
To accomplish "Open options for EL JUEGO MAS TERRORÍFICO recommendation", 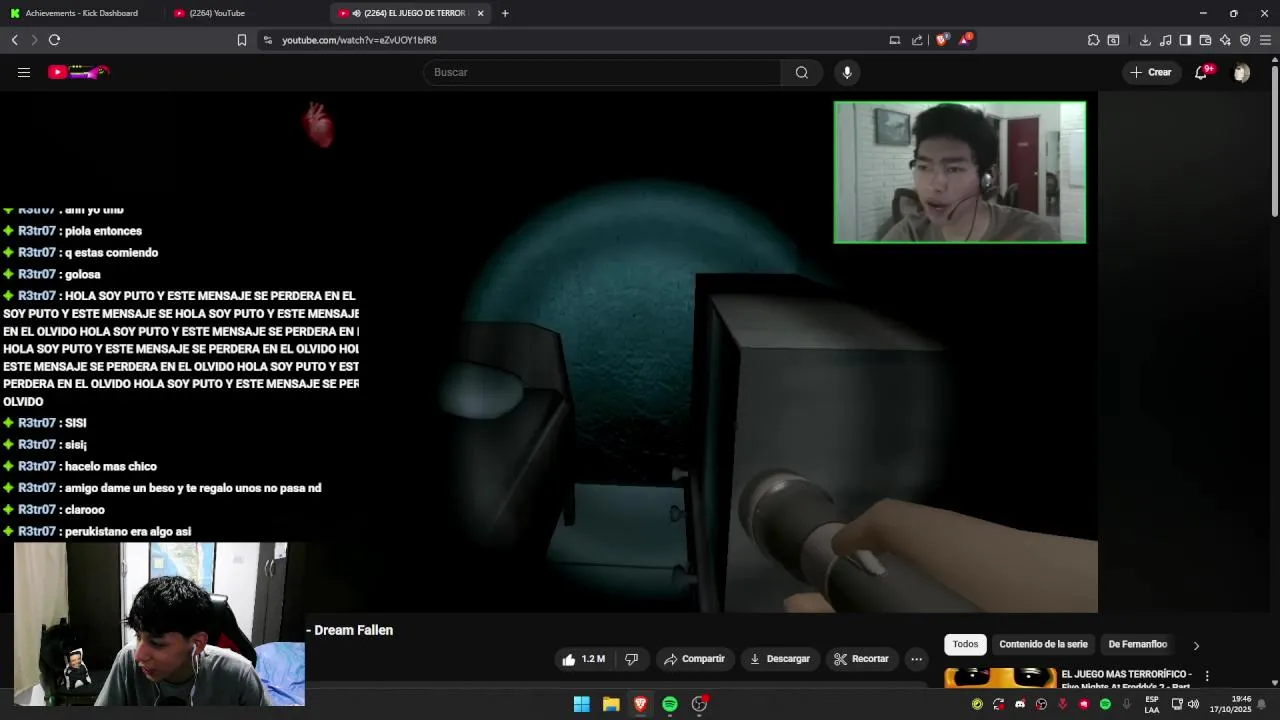I will click(1207, 676).
